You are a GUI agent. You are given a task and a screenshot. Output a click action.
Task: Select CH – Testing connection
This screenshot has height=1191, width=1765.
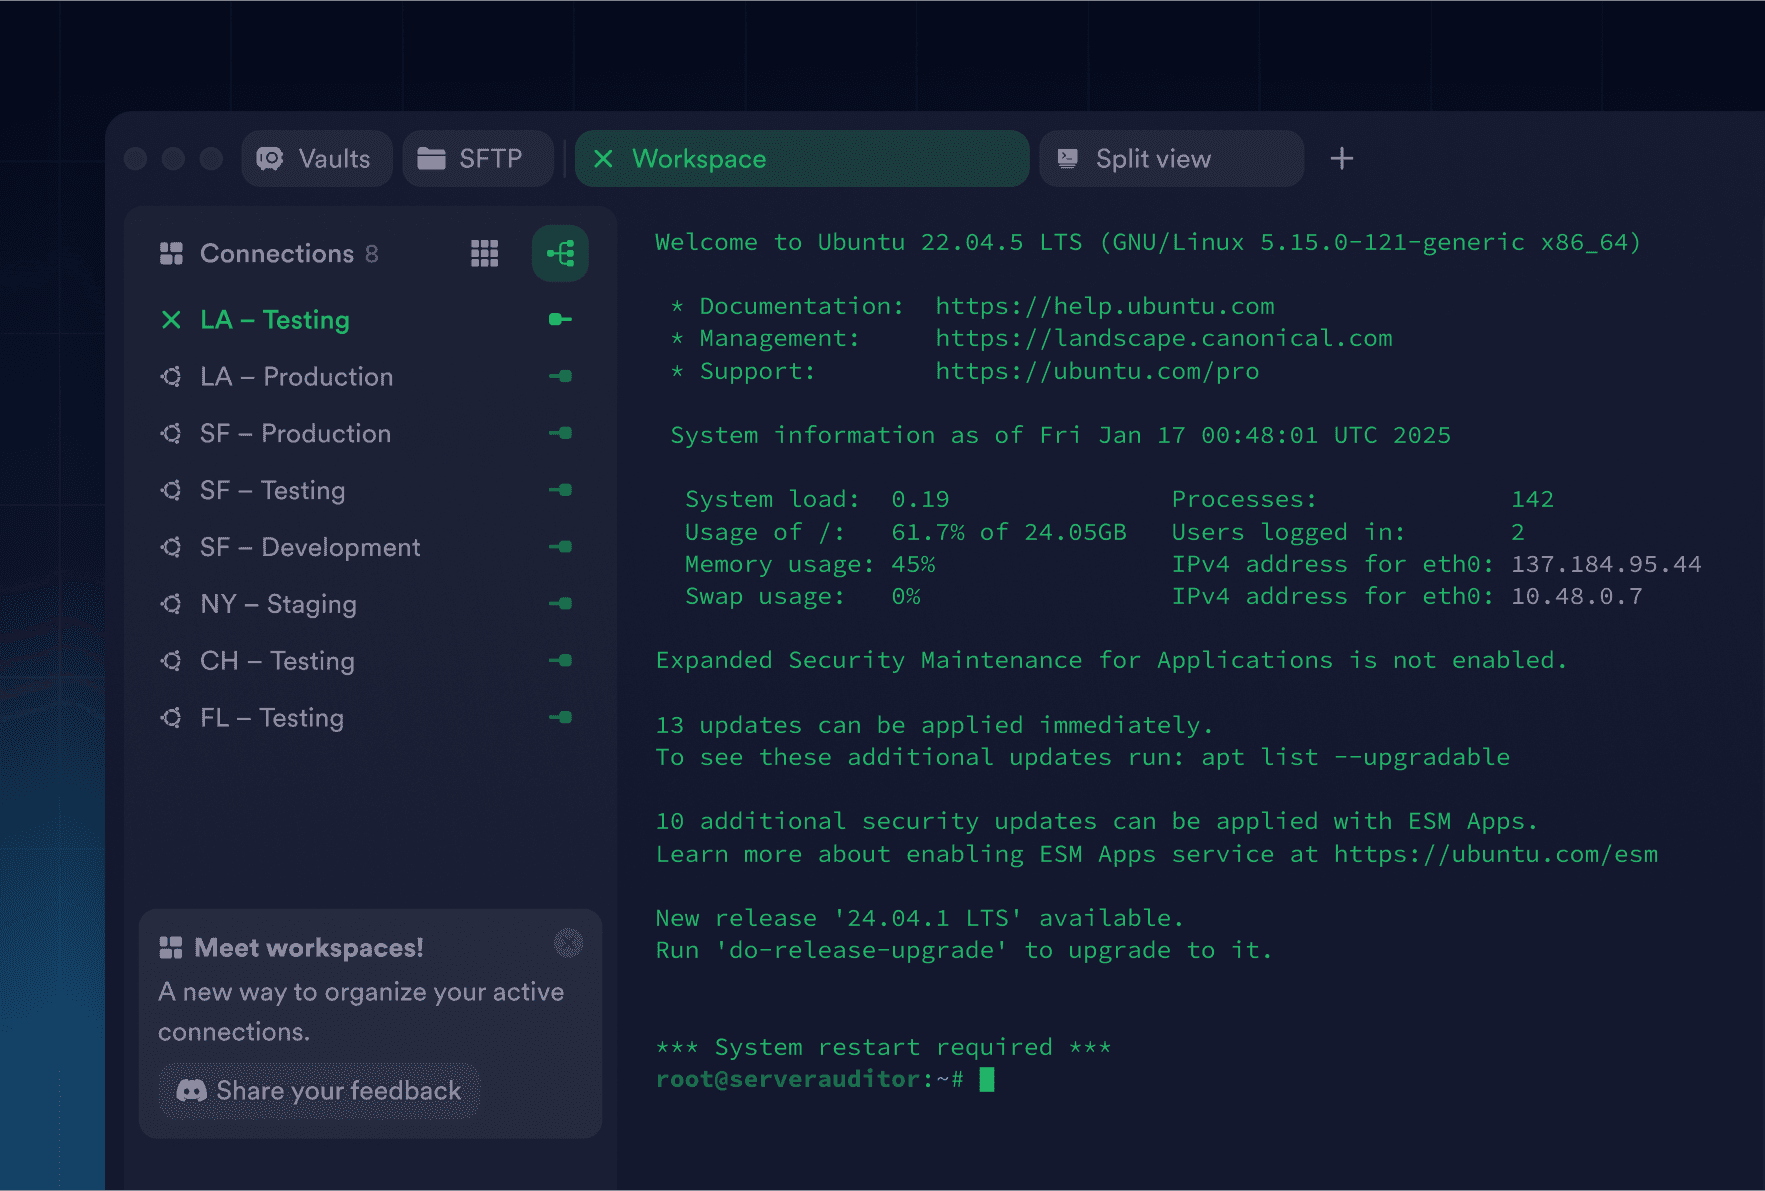277,661
